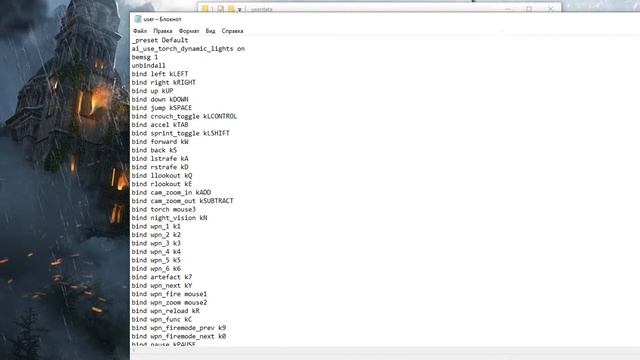The width and height of the screenshot is (640, 360).
Task: Close the userdata Explorer window
Action: pyautogui.click(x=550, y=9)
